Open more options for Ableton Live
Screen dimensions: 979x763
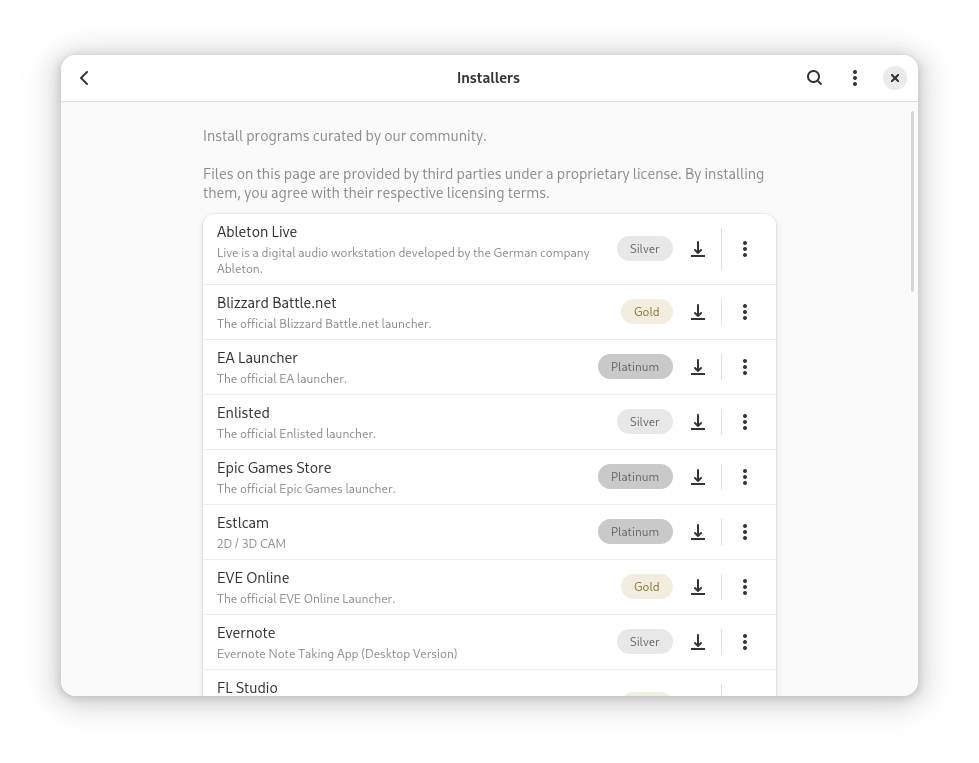coord(745,249)
